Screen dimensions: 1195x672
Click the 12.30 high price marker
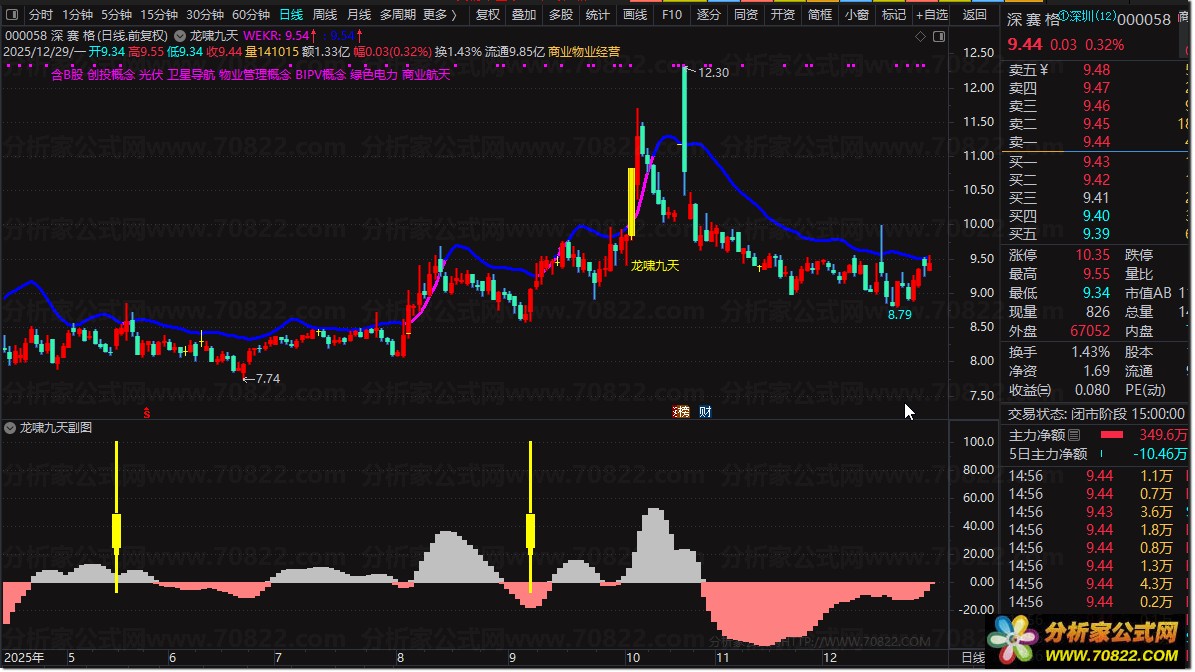click(x=713, y=72)
